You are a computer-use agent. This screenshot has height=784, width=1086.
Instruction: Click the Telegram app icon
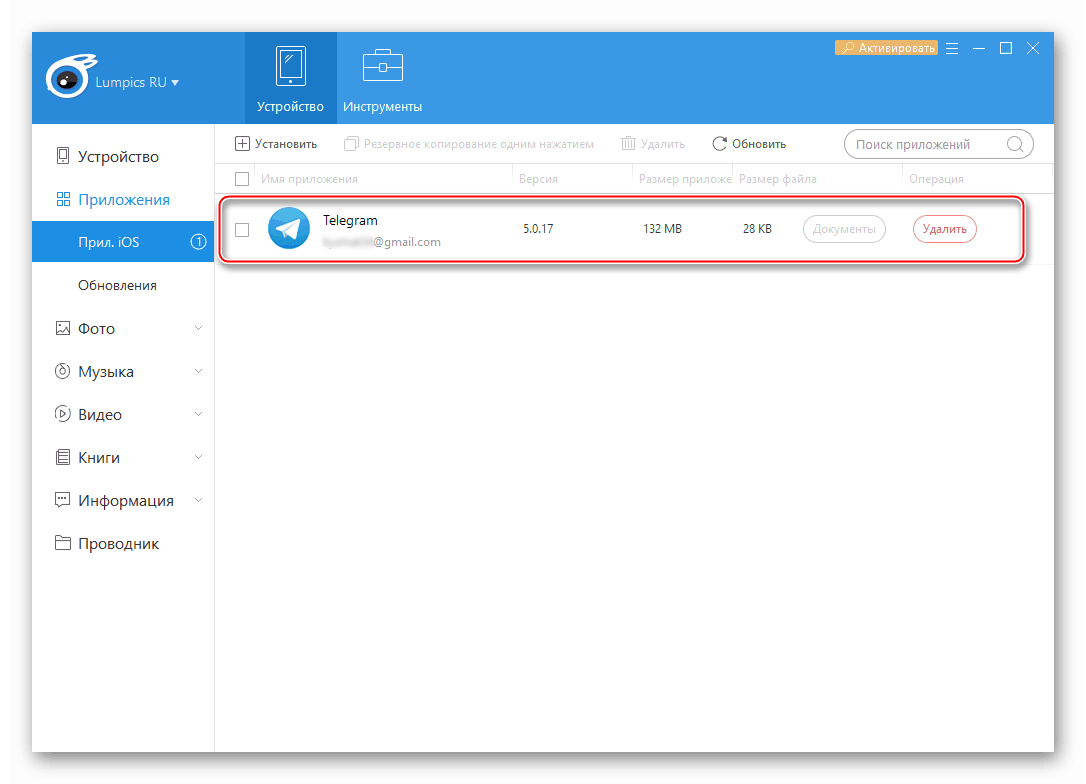click(289, 228)
